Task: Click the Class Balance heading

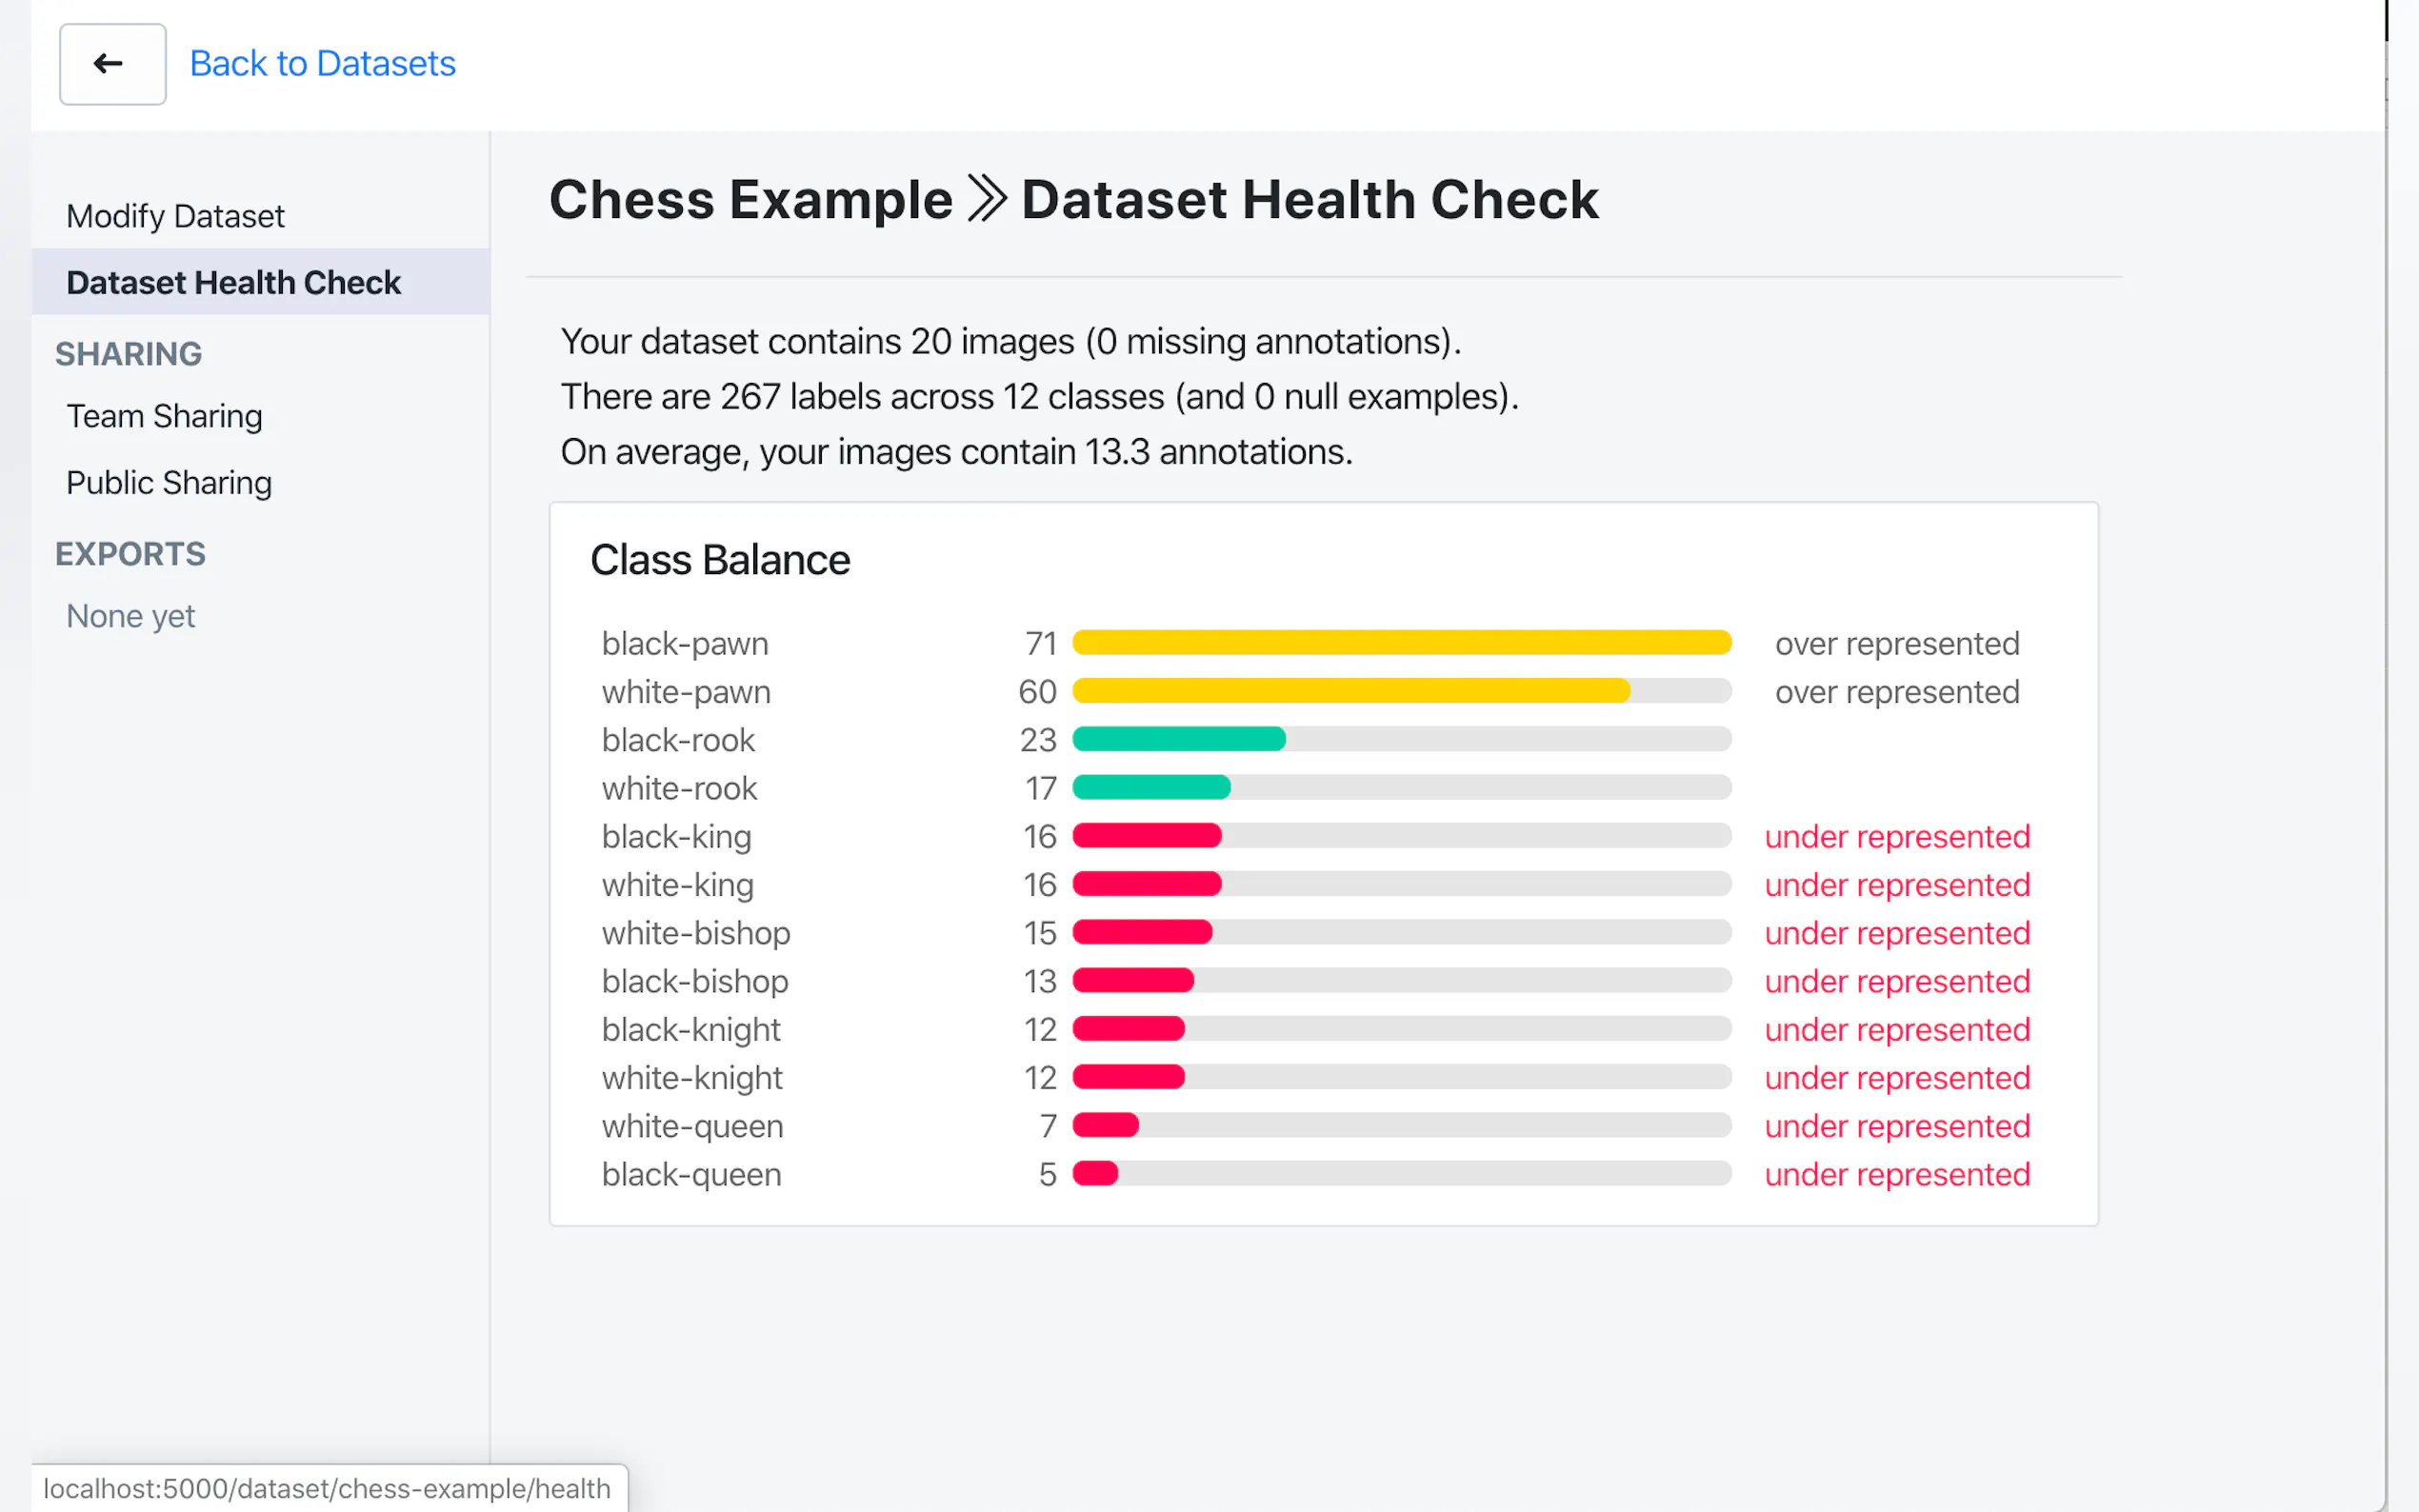Action: pyautogui.click(x=719, y=560)
